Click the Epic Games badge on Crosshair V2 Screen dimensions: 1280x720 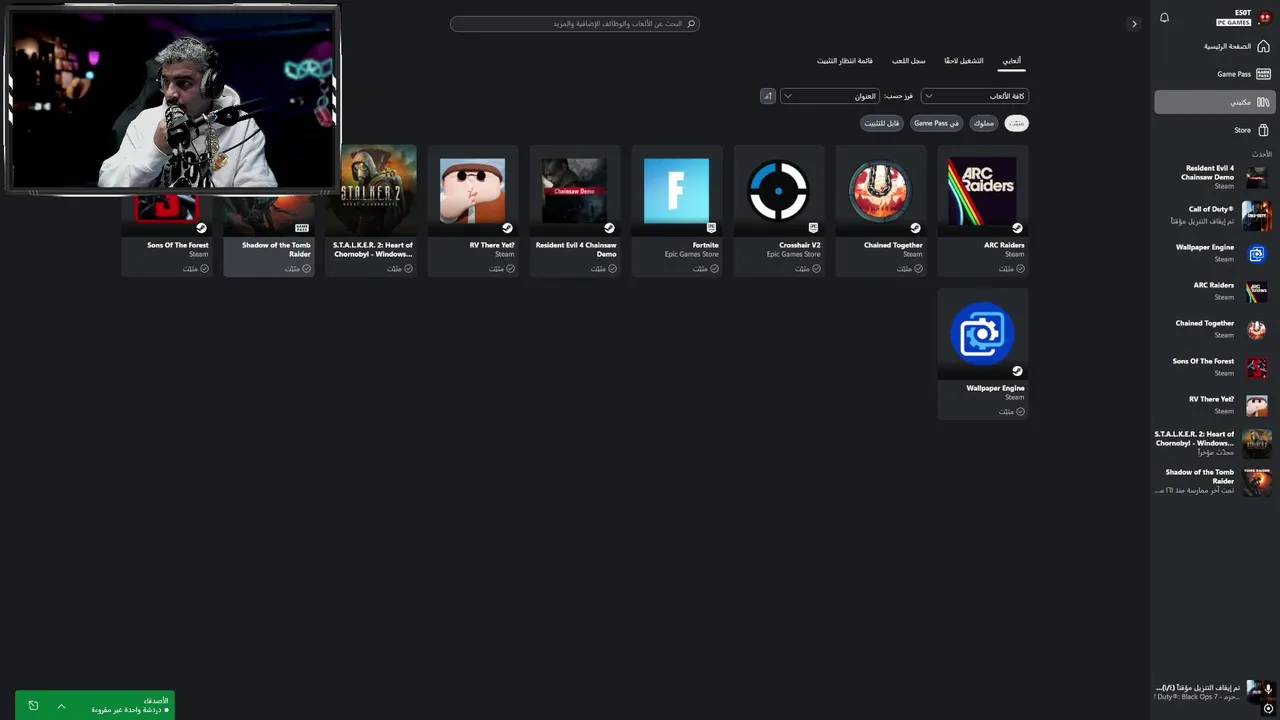tap(813, 228)
